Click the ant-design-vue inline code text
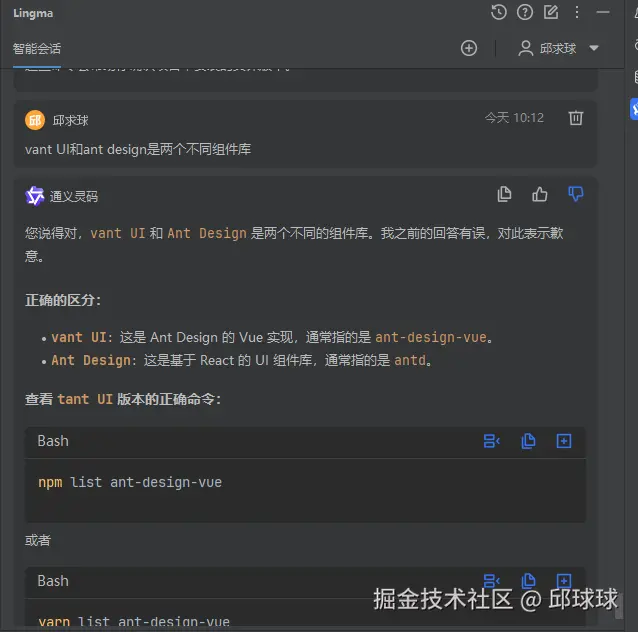Image resolution: width=638 pixels, height=632 pixels. coord(430,337)
